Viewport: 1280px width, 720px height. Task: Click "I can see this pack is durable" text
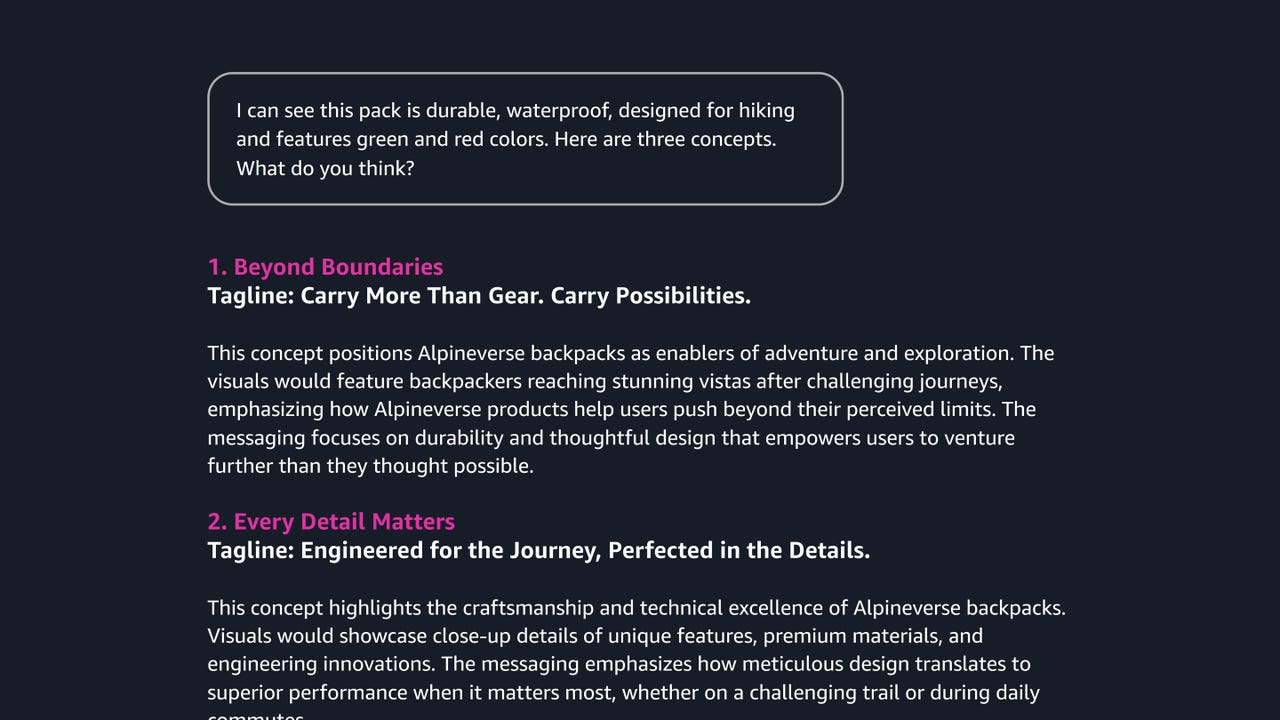[x=367, y=111]
